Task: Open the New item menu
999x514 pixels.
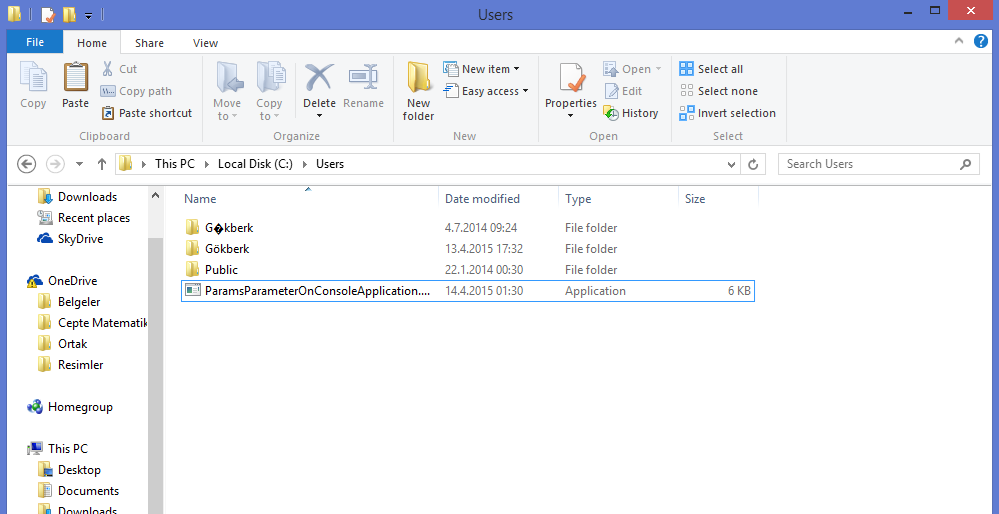Action: (x=482, y=69)
